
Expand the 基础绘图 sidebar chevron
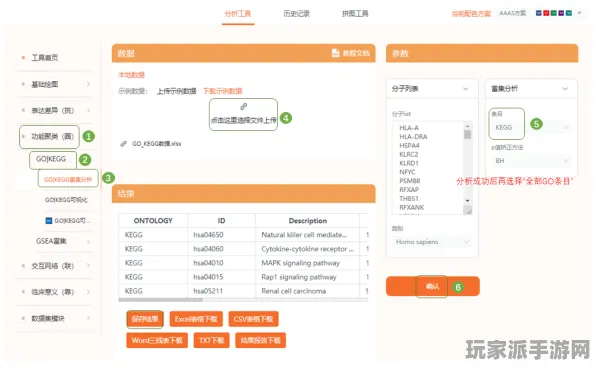tap(88, 84)
